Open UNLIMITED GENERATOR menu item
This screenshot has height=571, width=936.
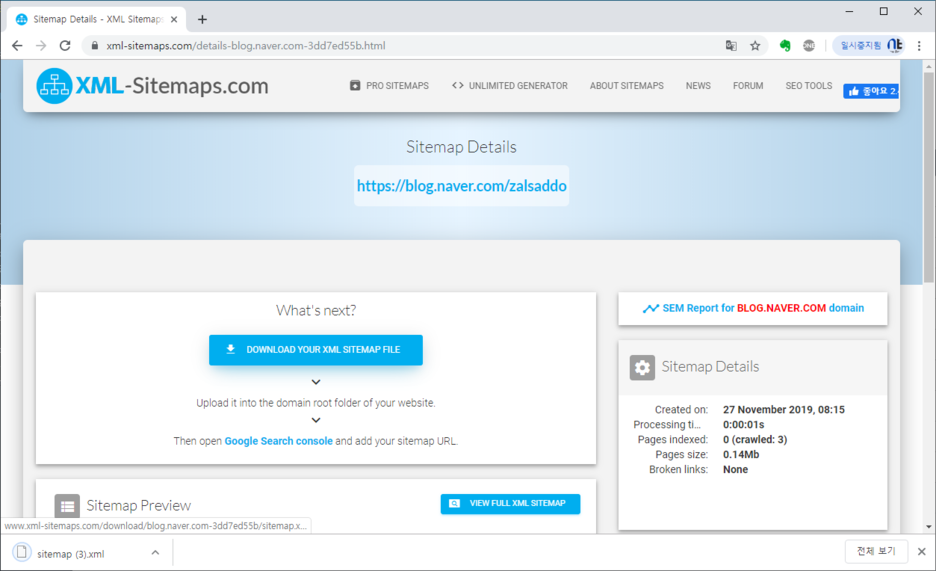pos(510,85)
